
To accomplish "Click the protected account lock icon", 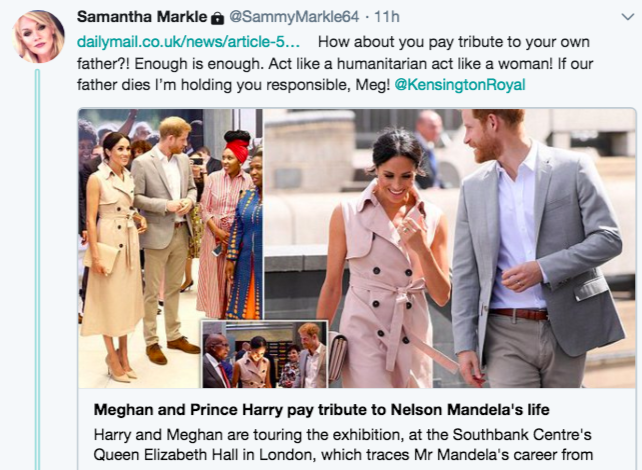I will coord(217,19).
